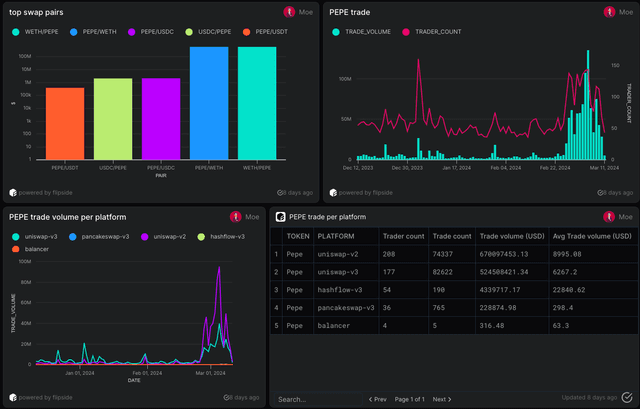
Task: Toggle TRADE_VOLUME legend series
Action: pyautogui.click(x=362, y=32)
